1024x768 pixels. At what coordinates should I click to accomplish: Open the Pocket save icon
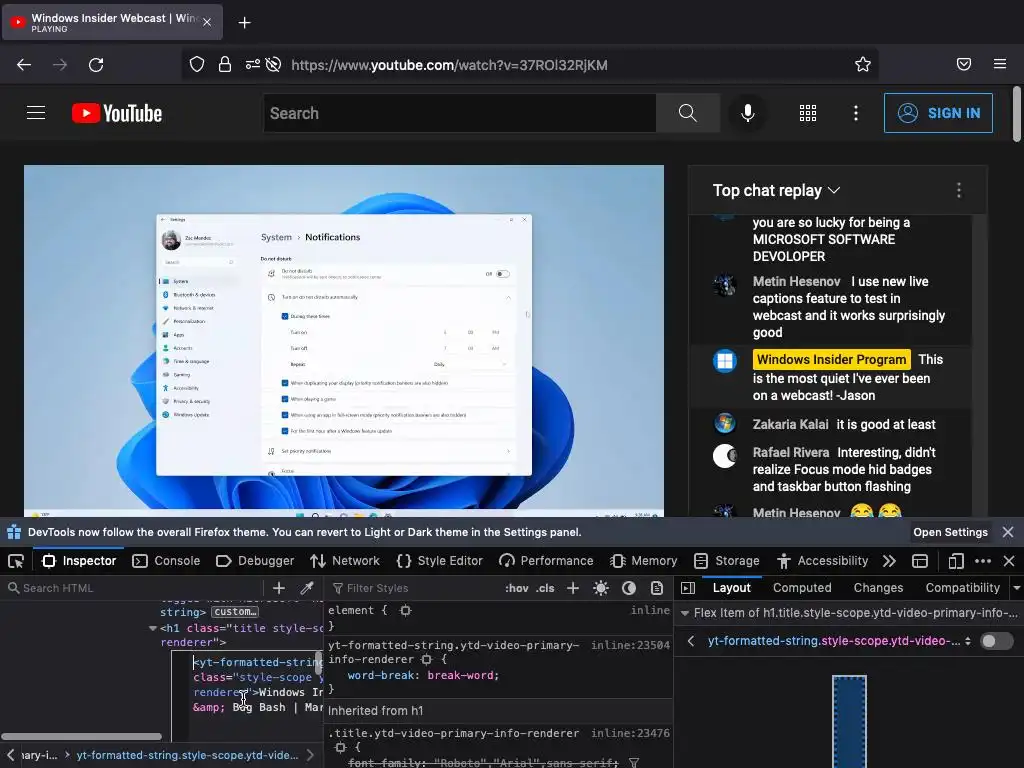[963, 64]
